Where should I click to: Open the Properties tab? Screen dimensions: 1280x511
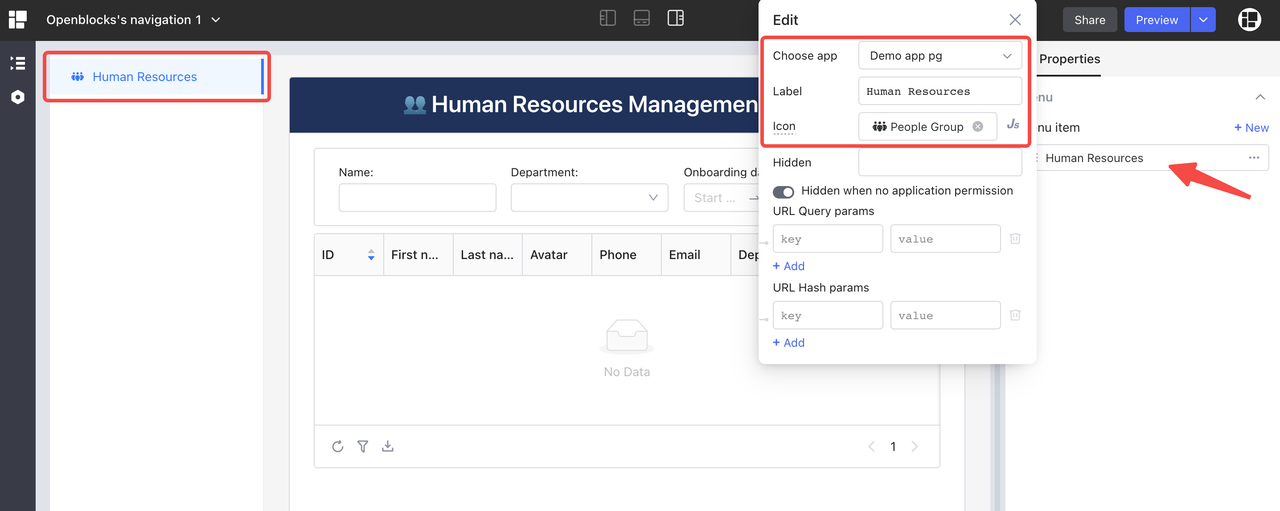click(x=1069, y=59)
